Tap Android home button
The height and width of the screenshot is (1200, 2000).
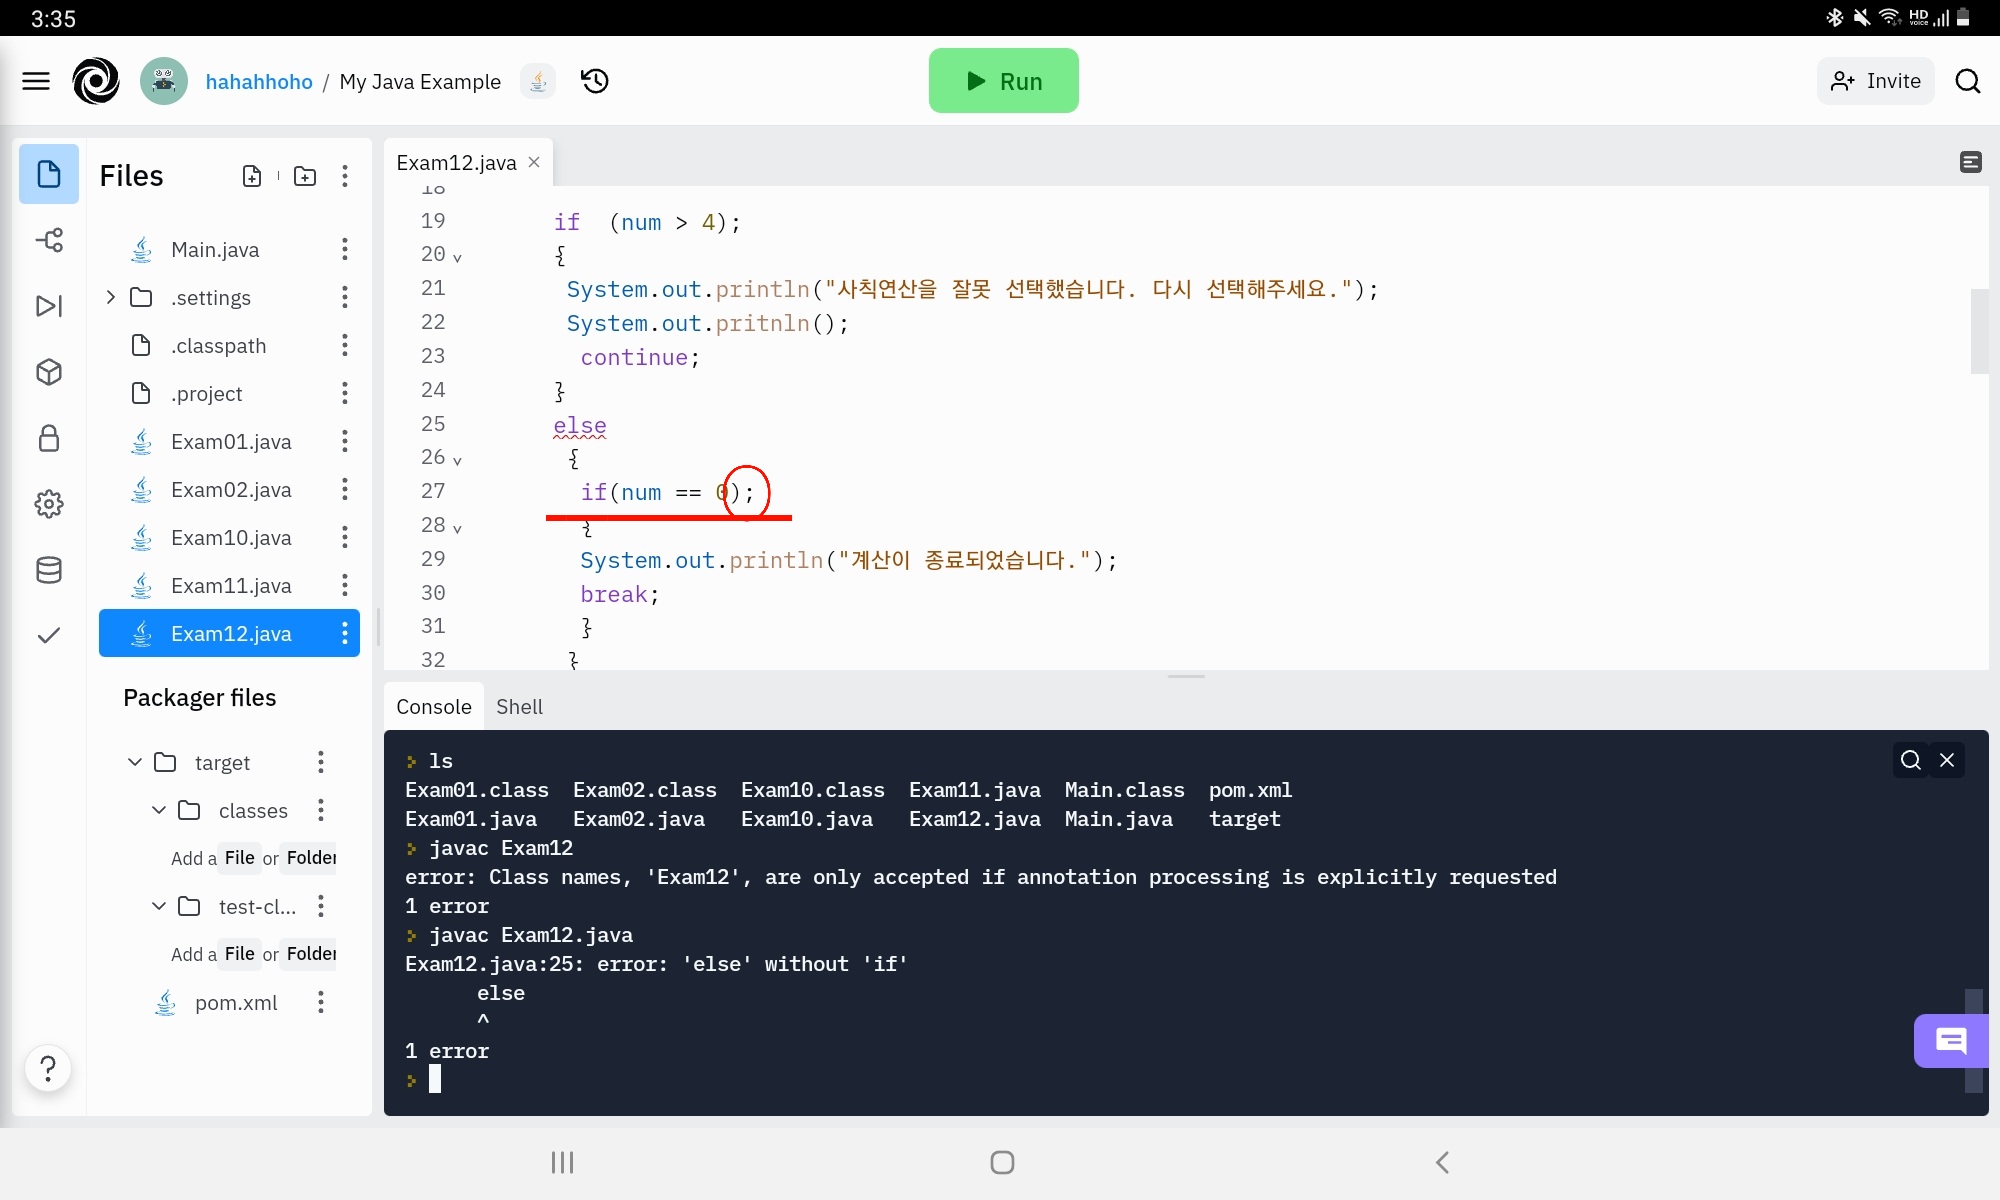pos(1002,1162)
